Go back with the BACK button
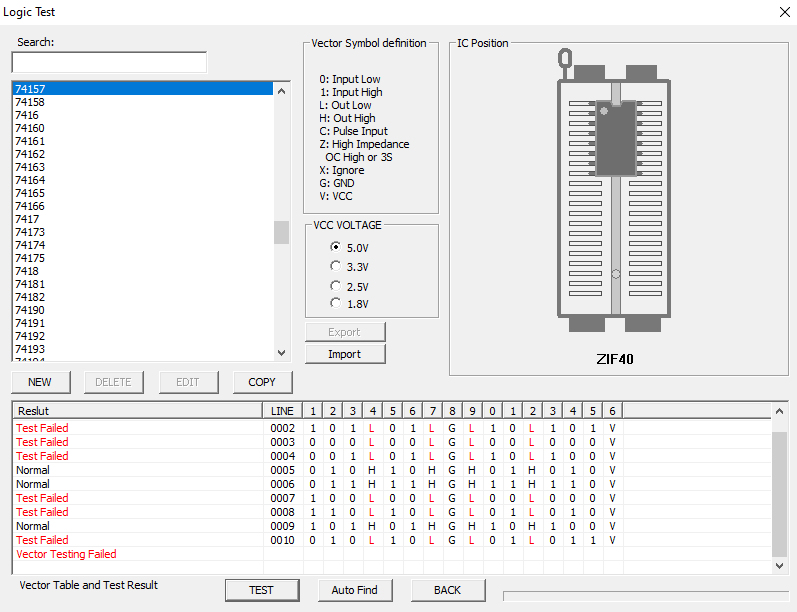Screen dimensions: 797x612 pos(448,590)
